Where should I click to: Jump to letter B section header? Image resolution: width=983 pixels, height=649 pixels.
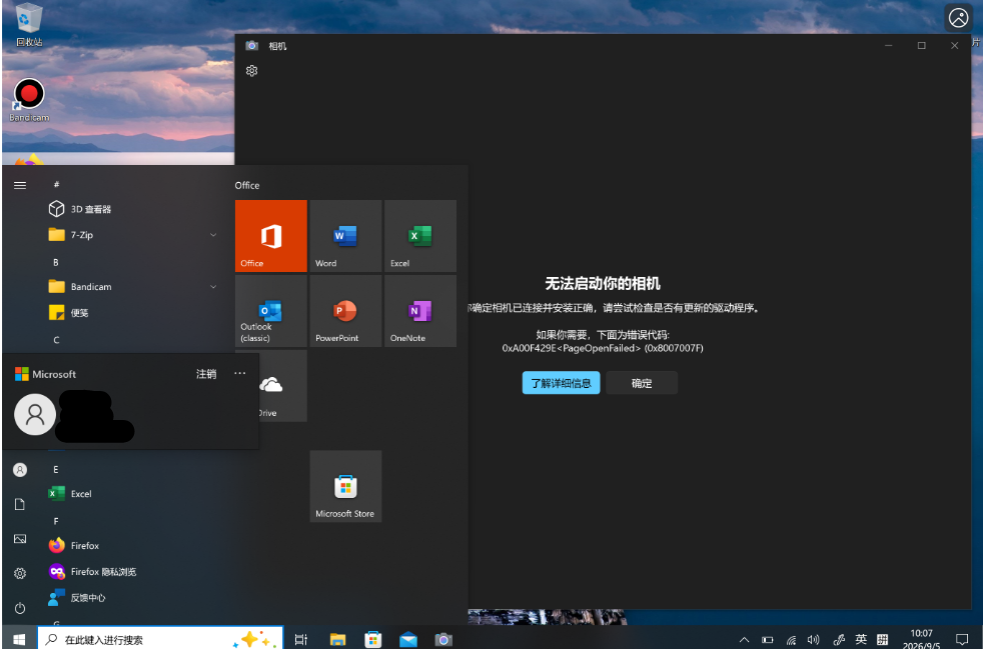[56, 262]
